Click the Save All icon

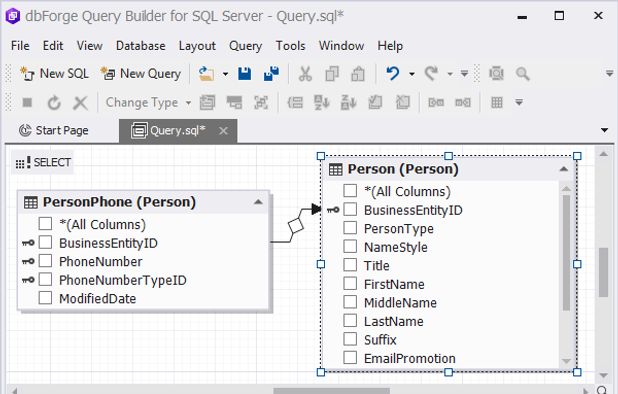(x=271, y=74)
